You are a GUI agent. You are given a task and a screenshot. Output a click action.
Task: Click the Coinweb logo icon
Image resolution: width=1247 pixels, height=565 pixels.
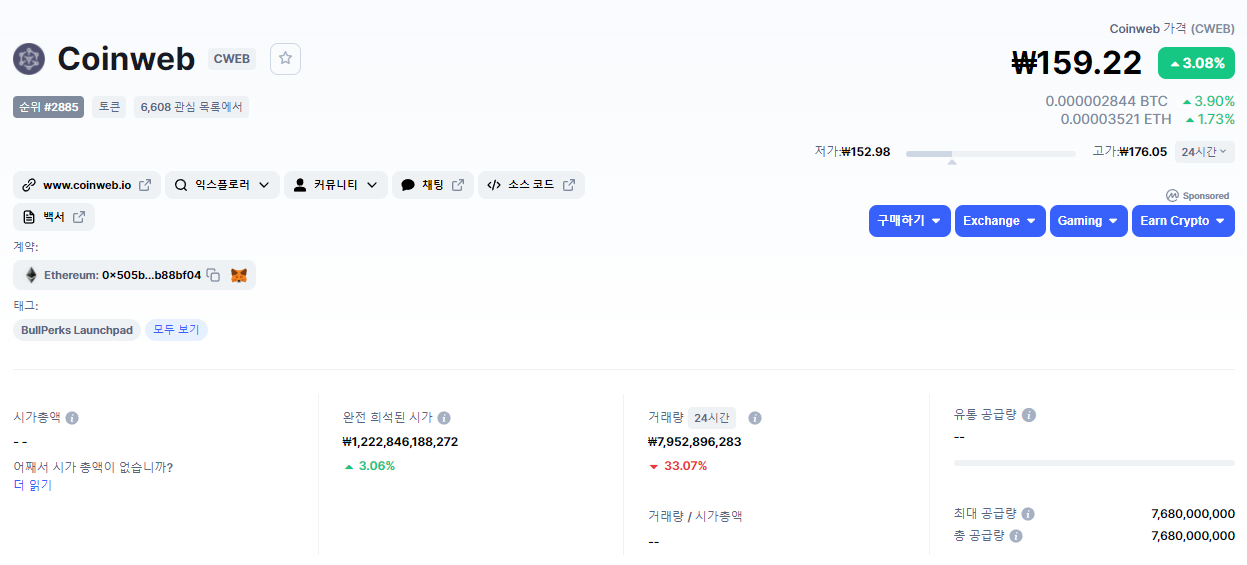pyautogui.click(x=29, y=59)
